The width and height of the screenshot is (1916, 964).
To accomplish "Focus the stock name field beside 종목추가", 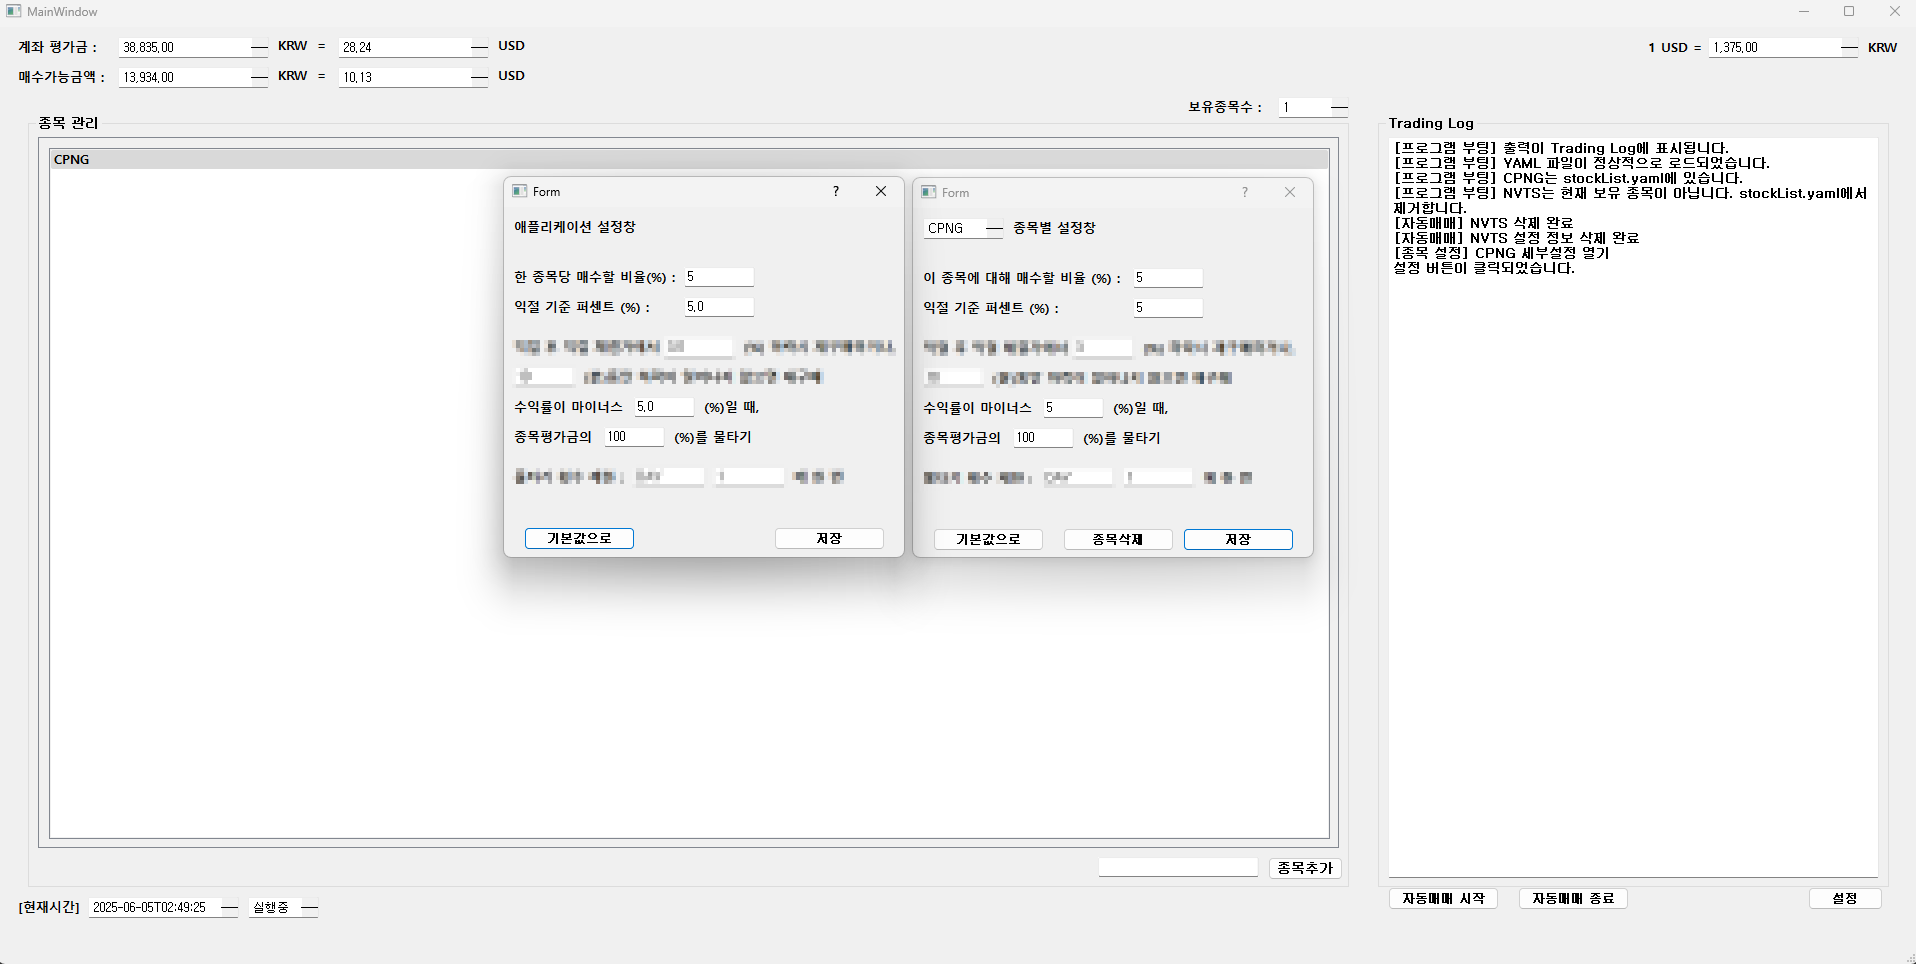I will (1178, 867).
